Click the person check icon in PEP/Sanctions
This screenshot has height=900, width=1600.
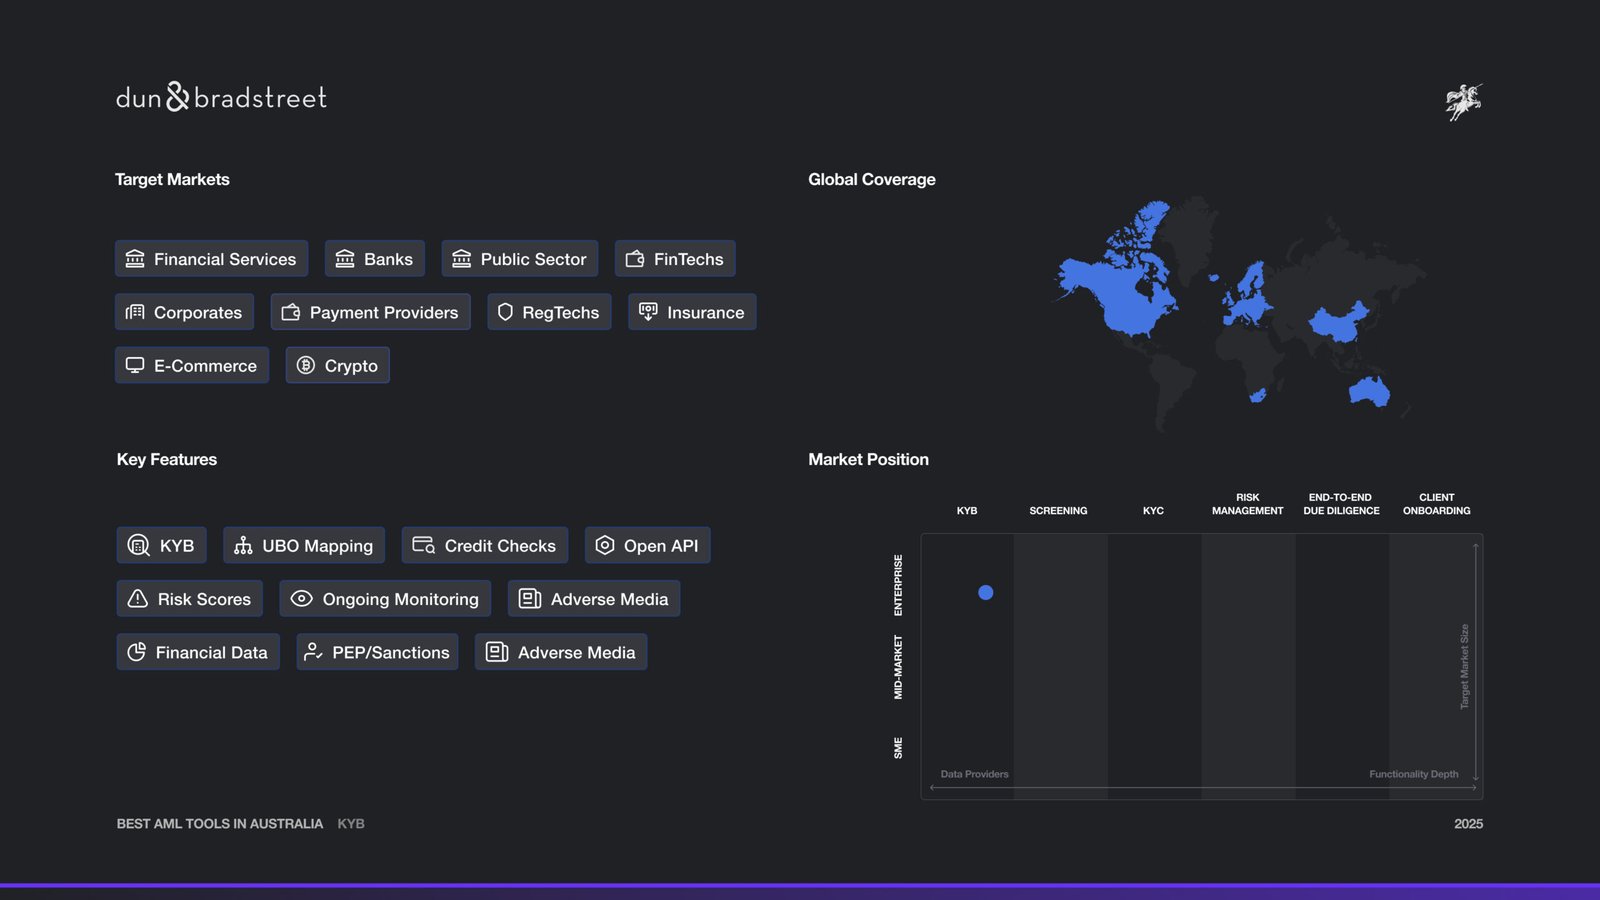[x=313, y=652]
